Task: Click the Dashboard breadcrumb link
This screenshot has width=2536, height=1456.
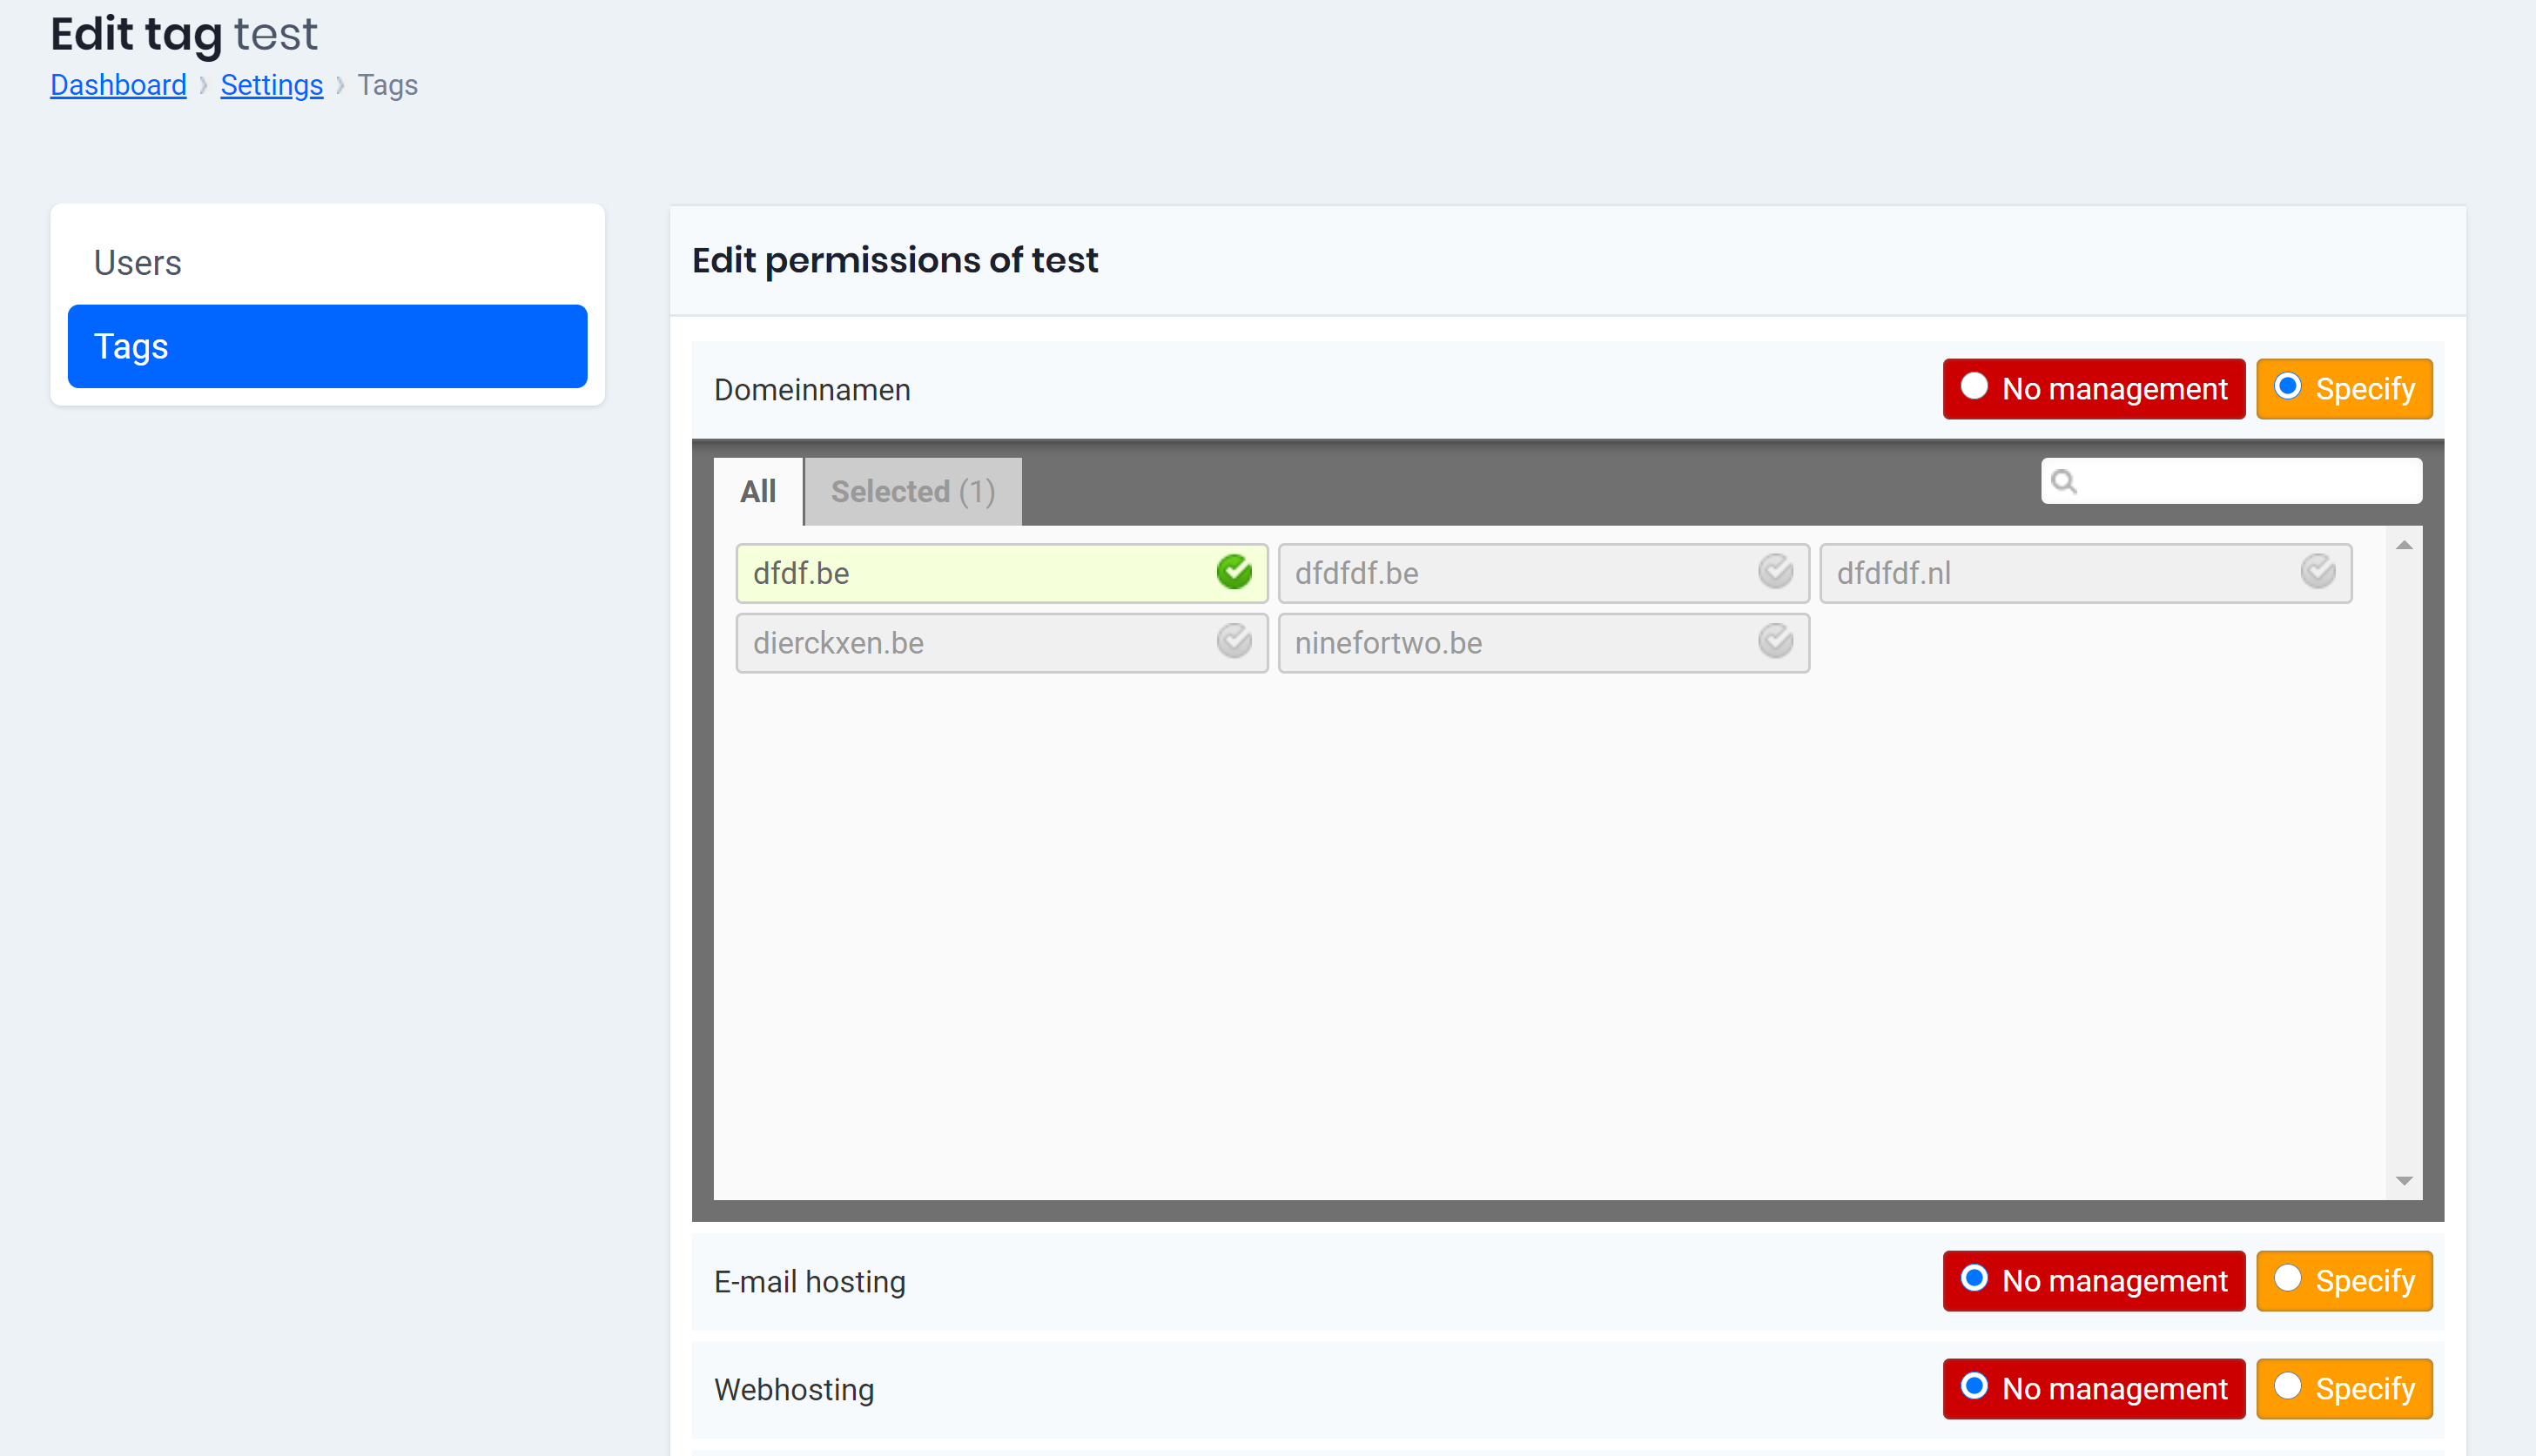Action: (118, 85)
